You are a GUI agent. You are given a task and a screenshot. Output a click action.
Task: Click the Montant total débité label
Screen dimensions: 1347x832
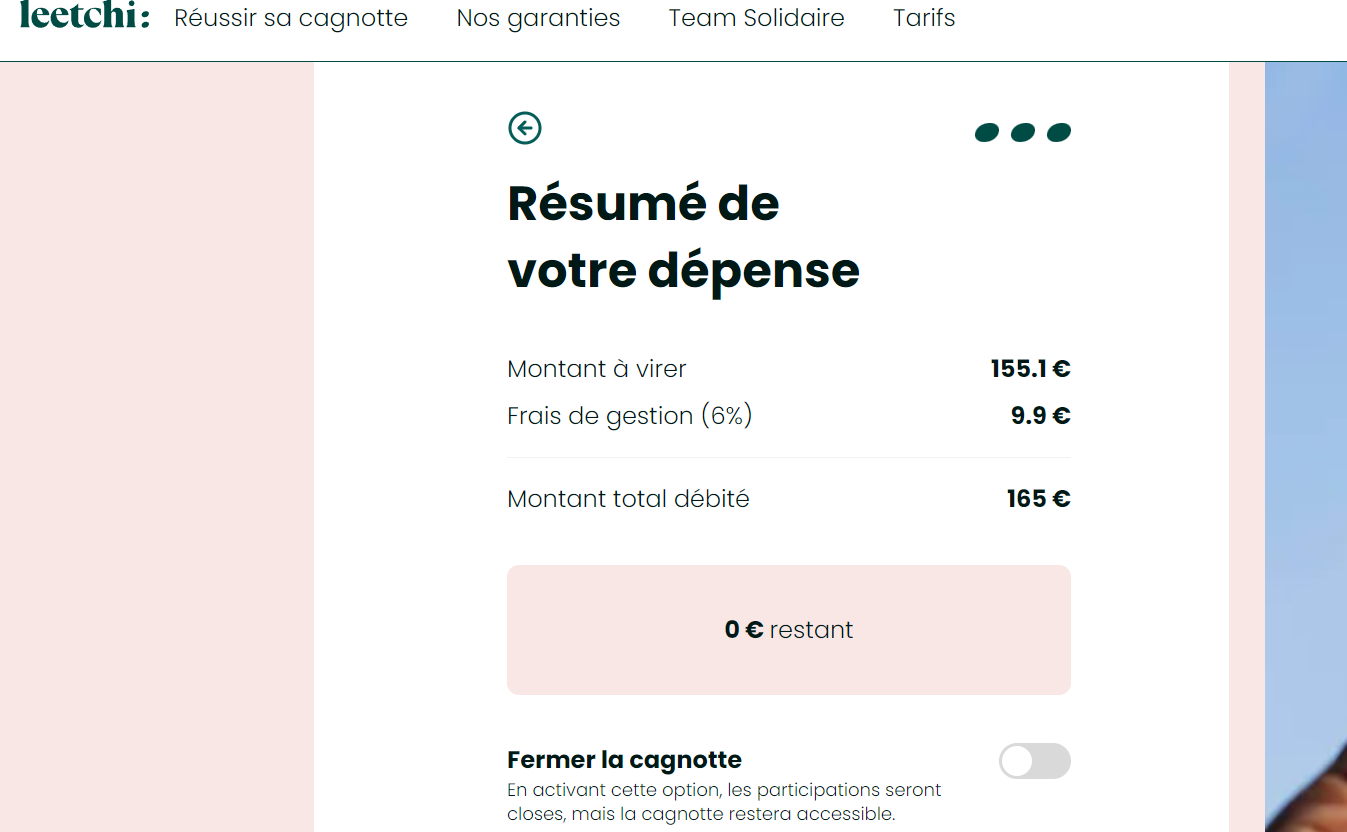tap(628, 499)
